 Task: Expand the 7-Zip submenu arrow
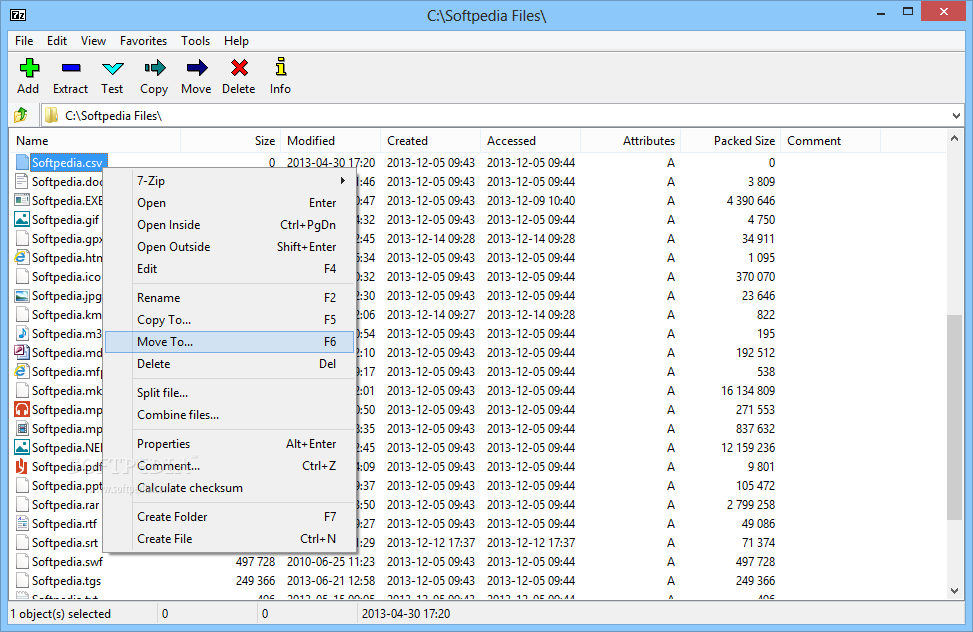[342, 181]
